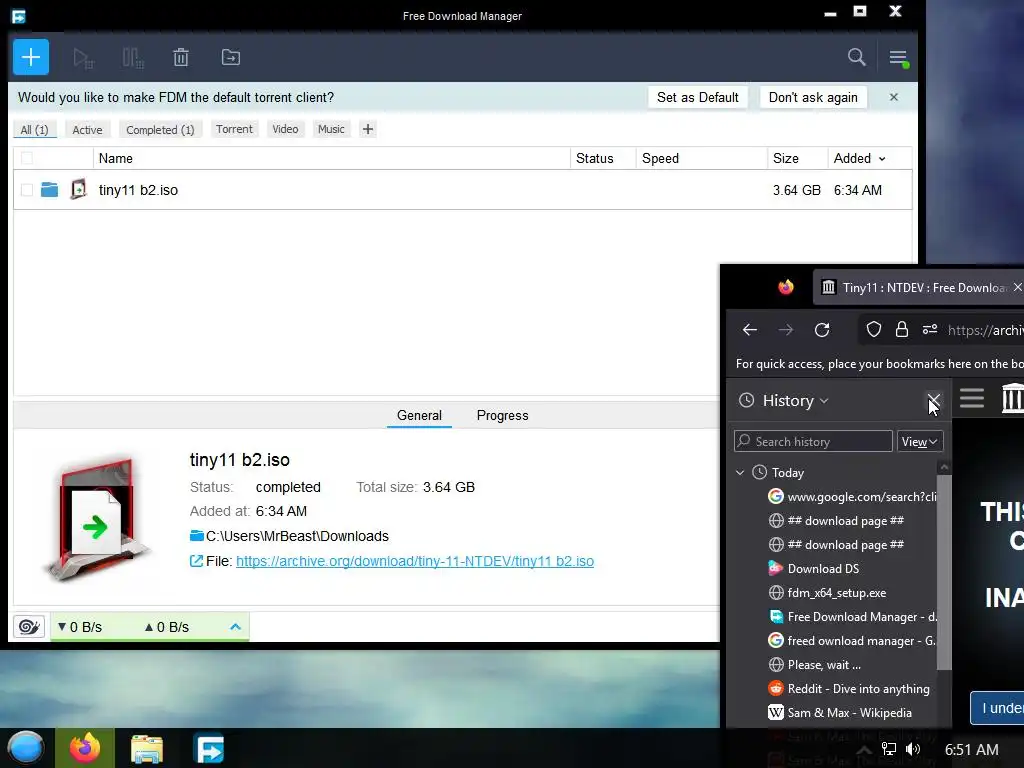Set FDM as default torrent client
The height and width of the screenshot is (768, 1024).
(697, 97)
